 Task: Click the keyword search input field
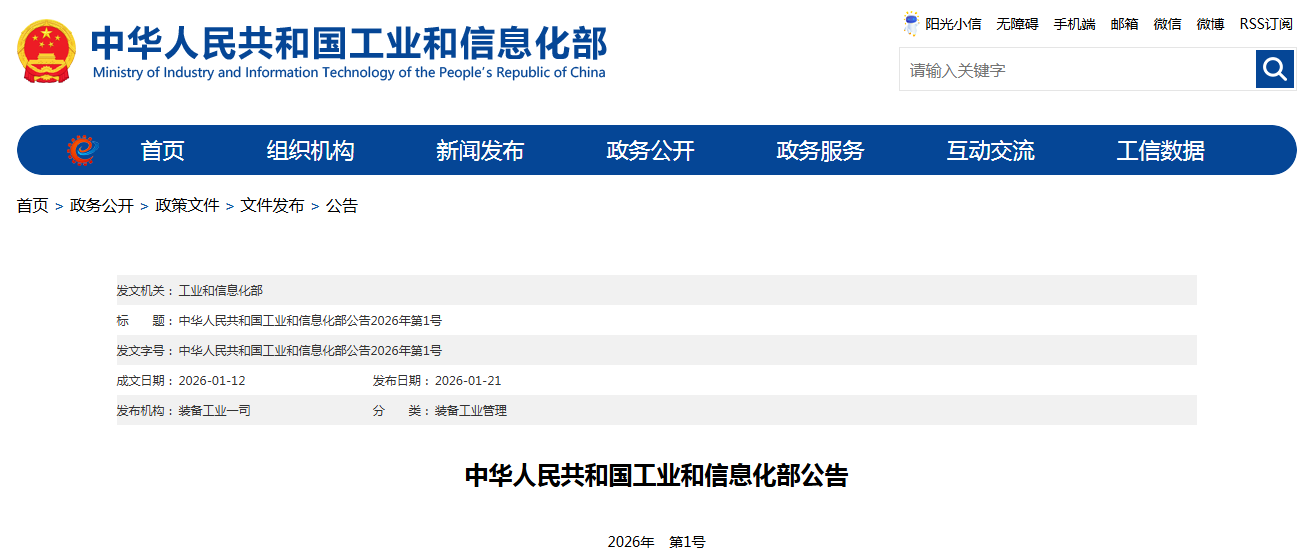(x=1077, y=70)
